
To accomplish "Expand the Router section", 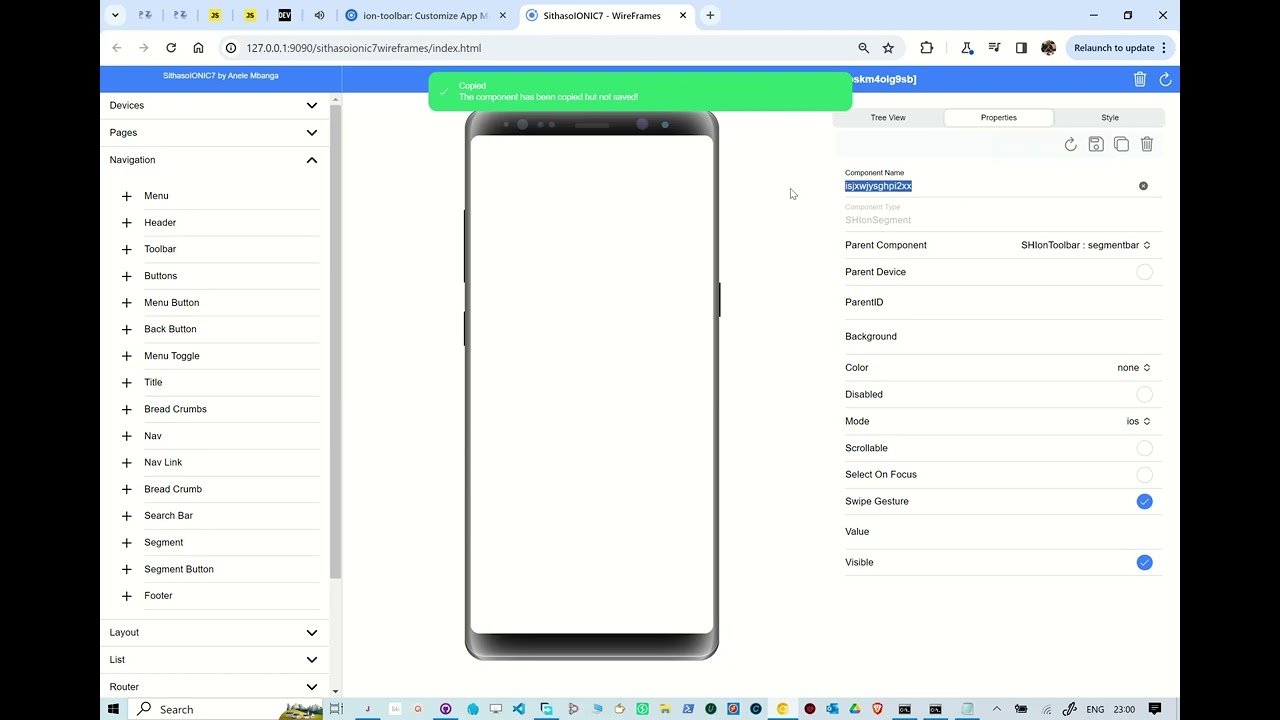I will (214, 687).
